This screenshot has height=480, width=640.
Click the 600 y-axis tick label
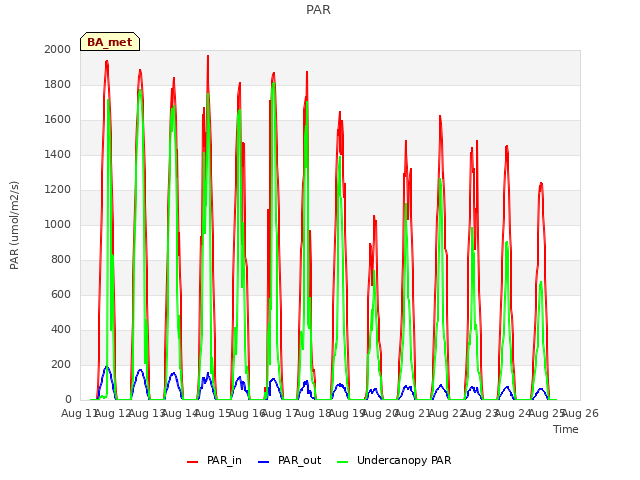click(x=61, y=294)
